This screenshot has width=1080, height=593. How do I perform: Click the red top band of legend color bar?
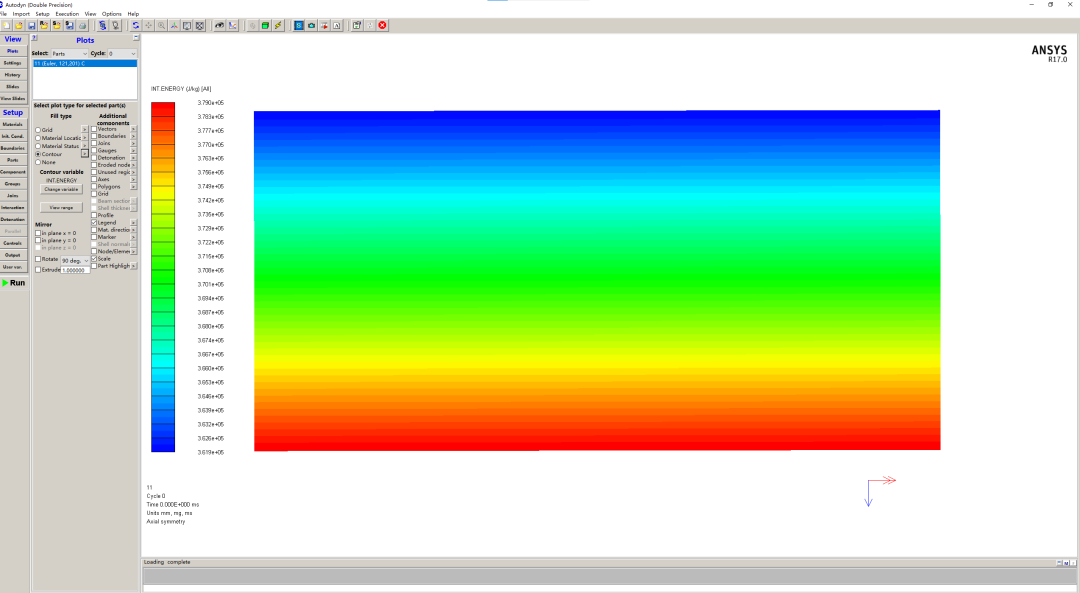click(163, 109)
